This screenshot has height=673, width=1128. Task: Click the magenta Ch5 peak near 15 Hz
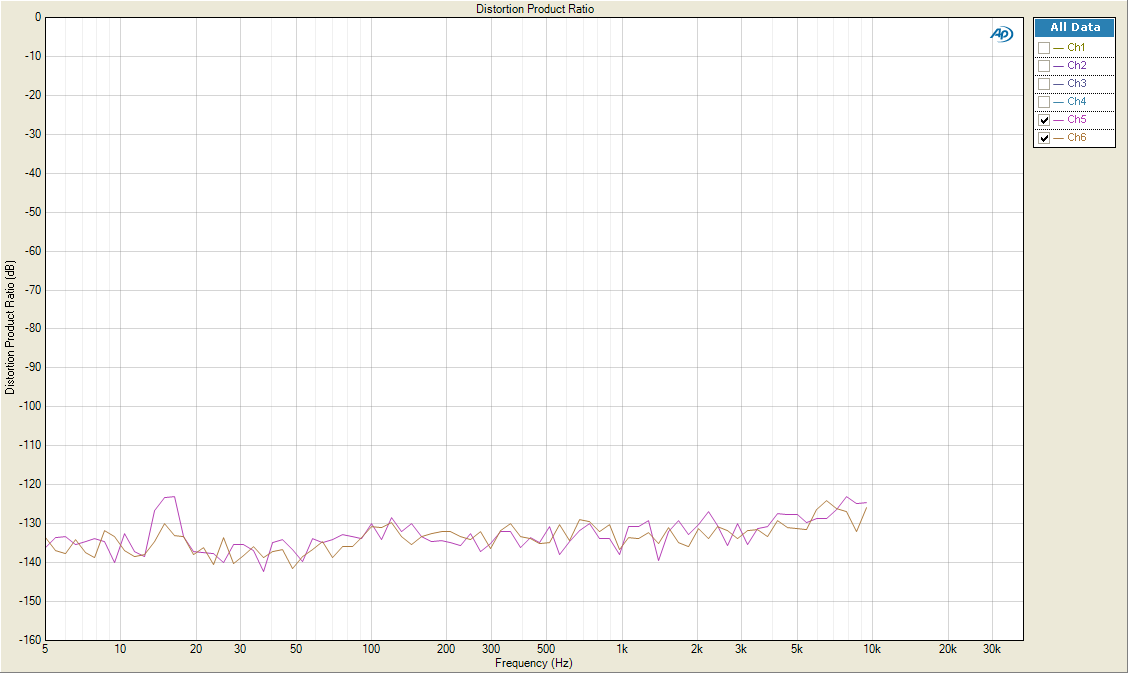[x=170, y=497]
